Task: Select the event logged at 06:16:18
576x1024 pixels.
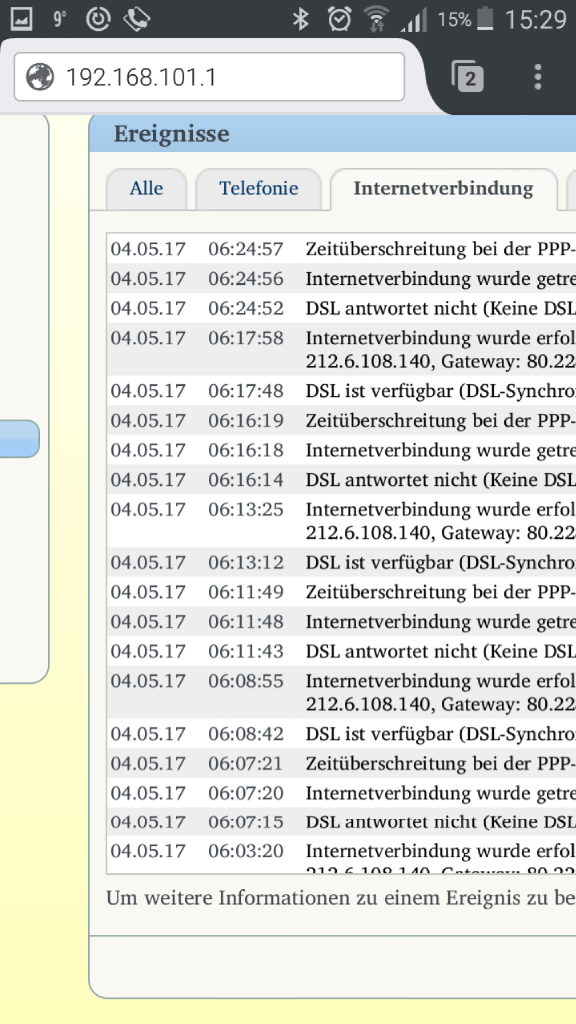Action: click(342, 450)
